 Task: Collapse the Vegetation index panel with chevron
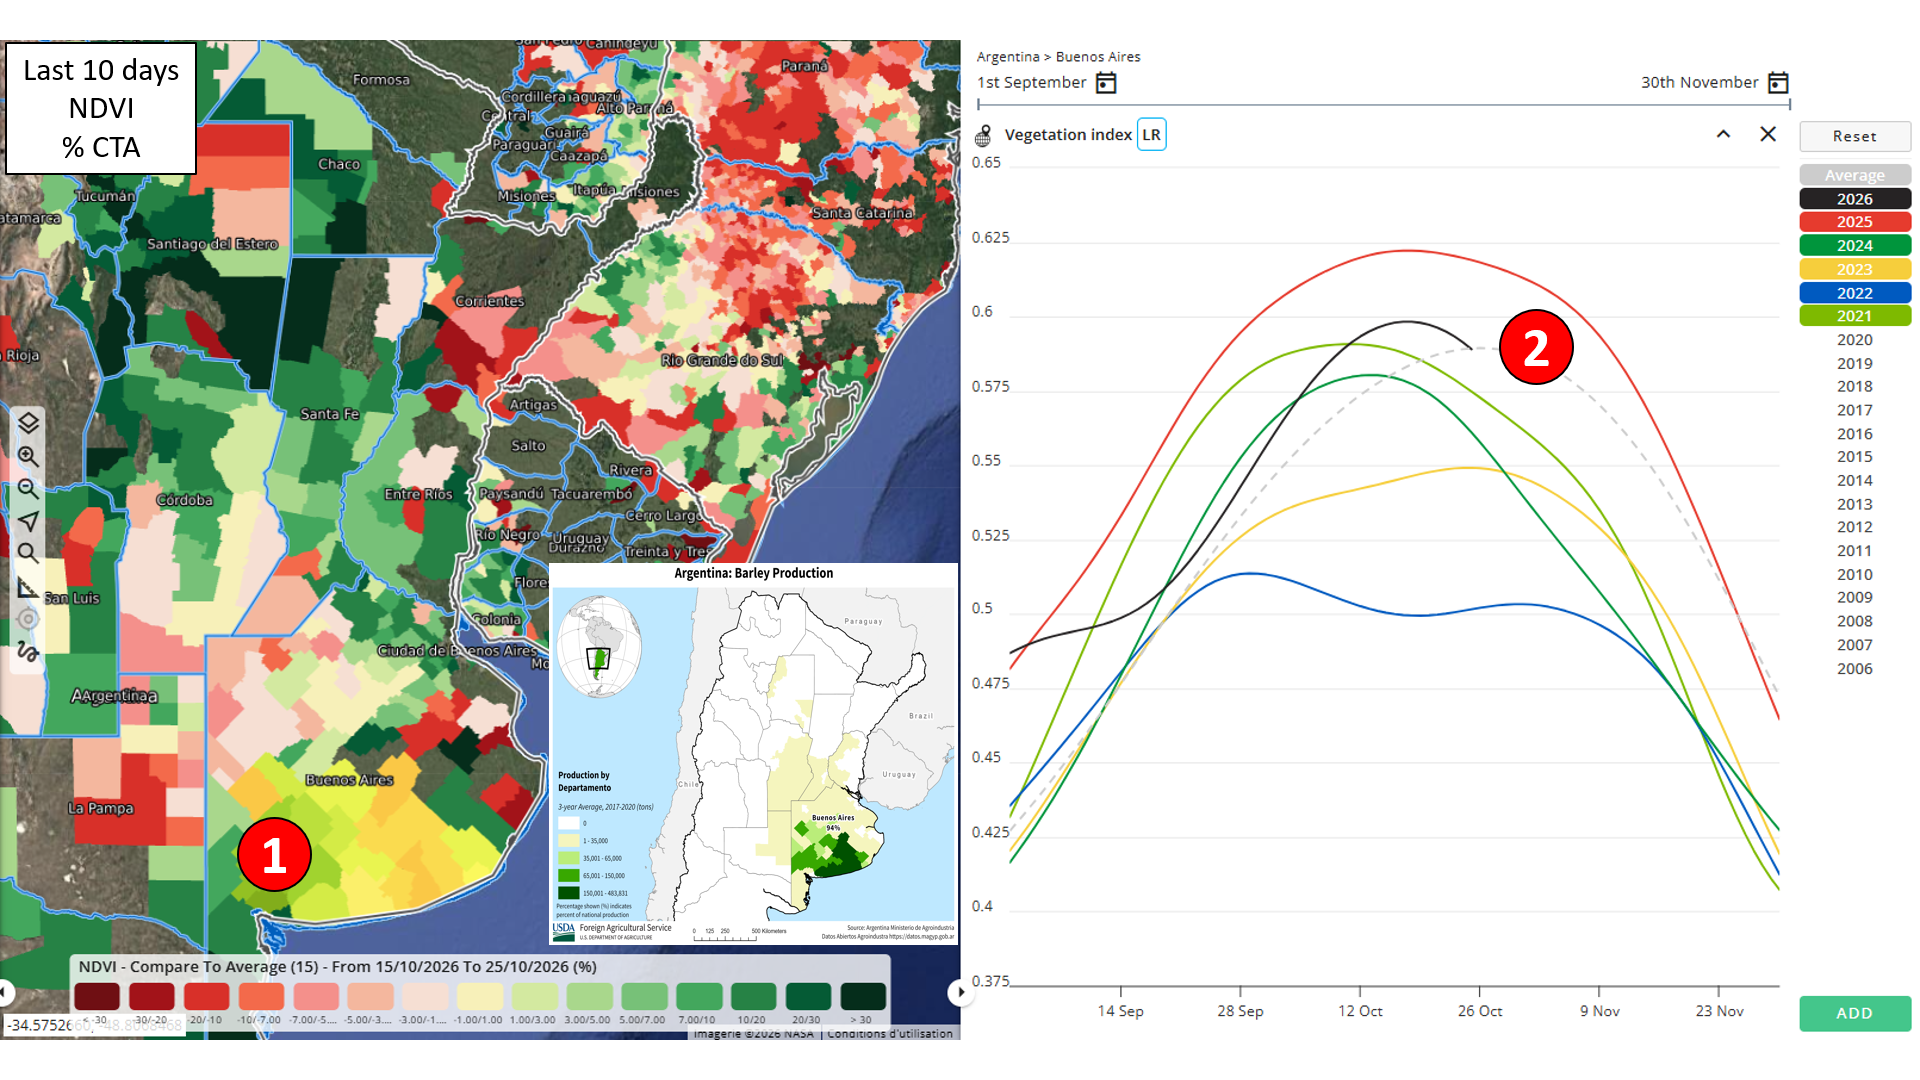pos(1723,134)
